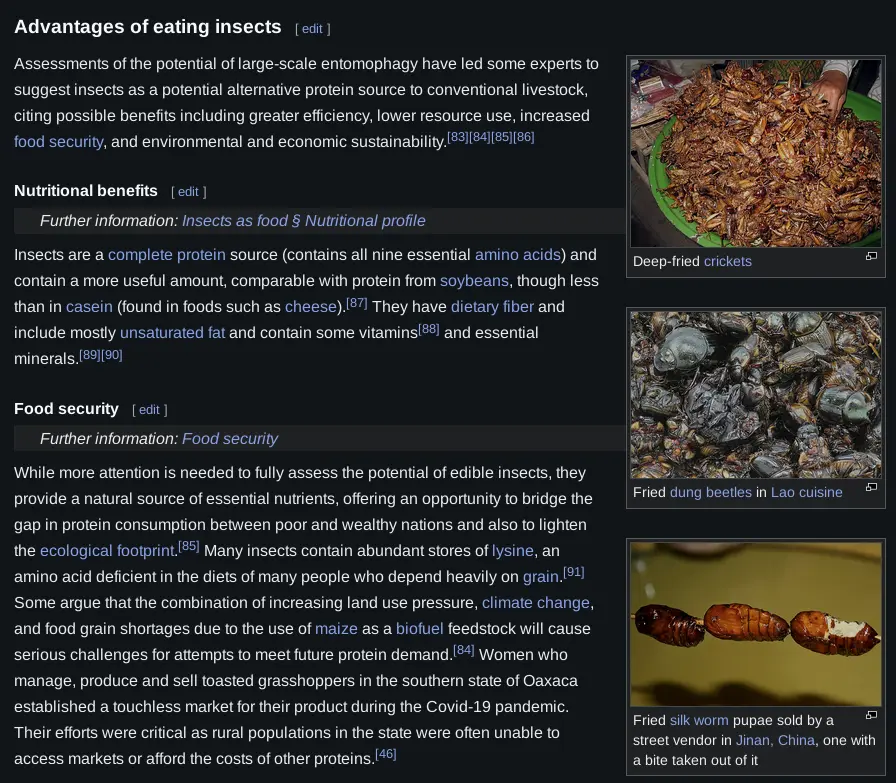Follow the climate change link
The height and width of the screenshot is (783, 896).
click(536, 602)
